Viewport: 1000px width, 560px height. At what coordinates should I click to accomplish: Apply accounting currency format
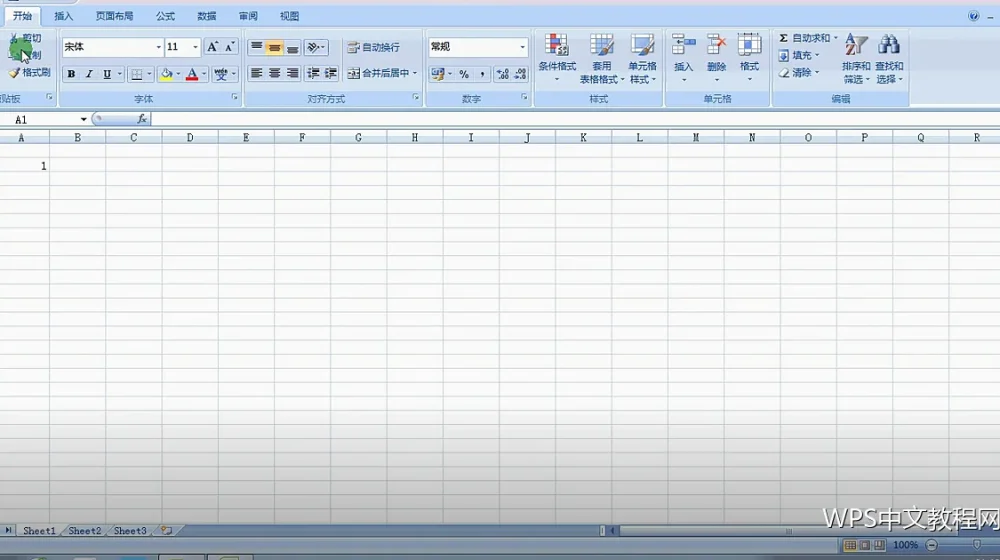click(x=437, y=74)
